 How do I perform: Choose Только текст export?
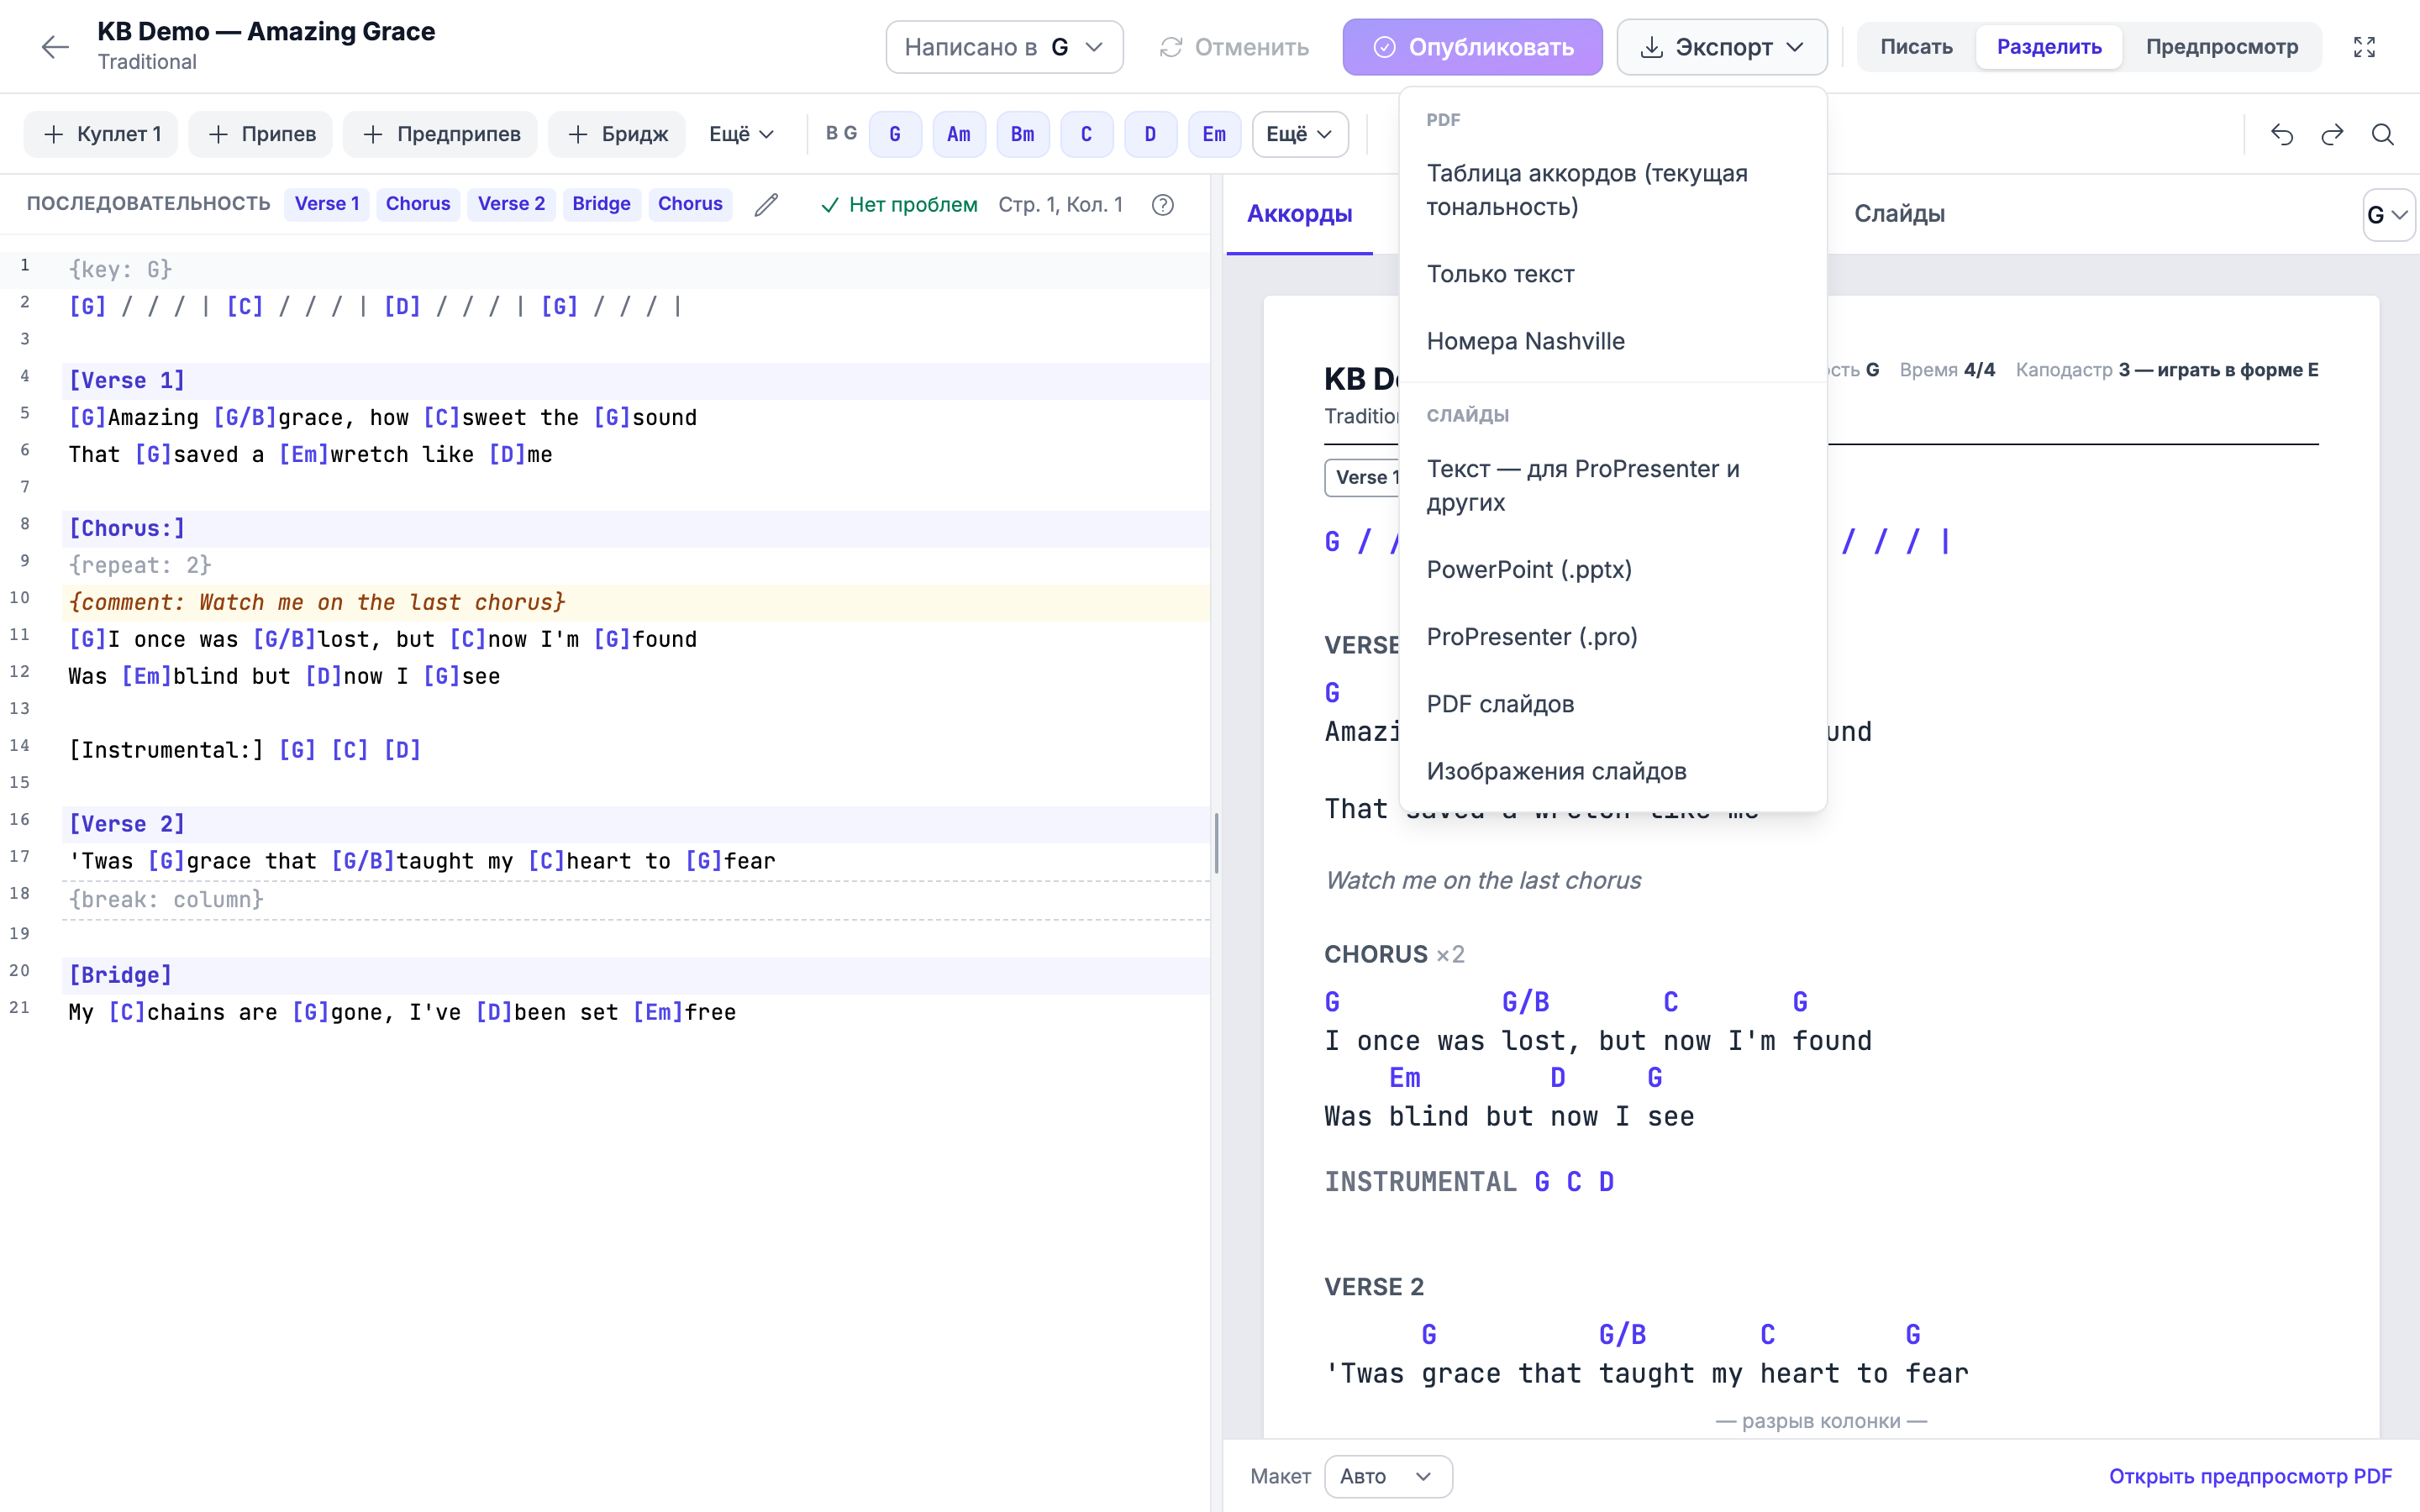[1613, 274]
